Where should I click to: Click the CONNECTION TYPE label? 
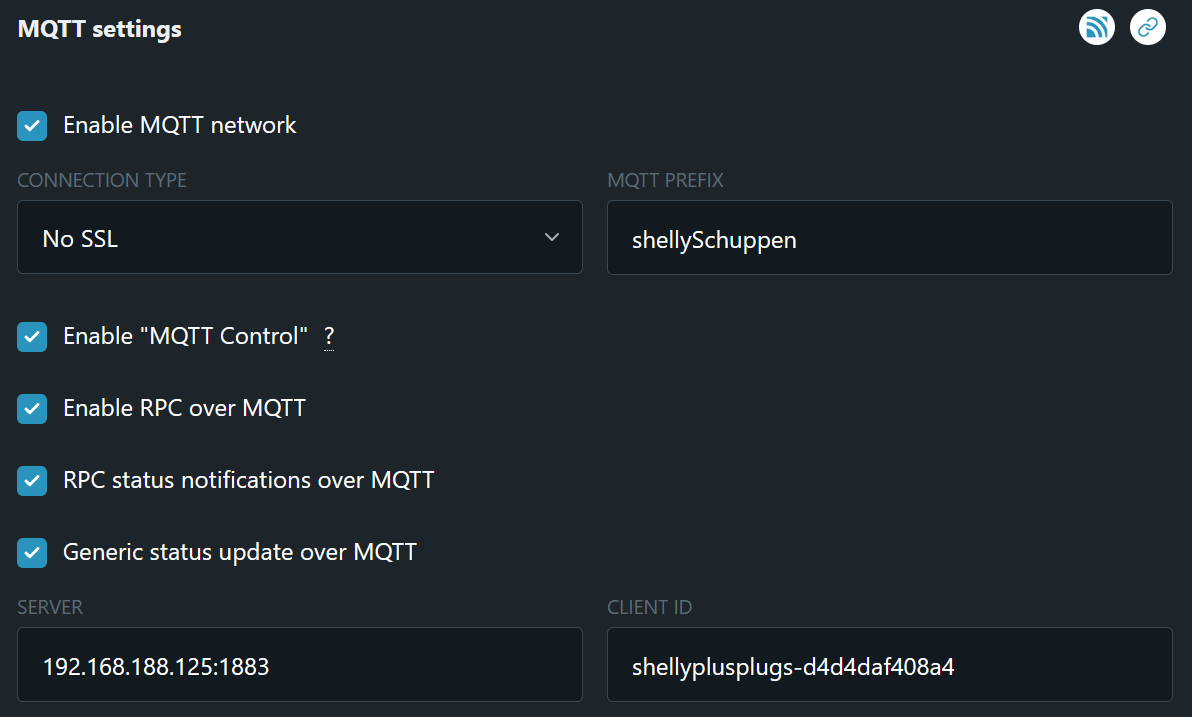coord(102,181)
